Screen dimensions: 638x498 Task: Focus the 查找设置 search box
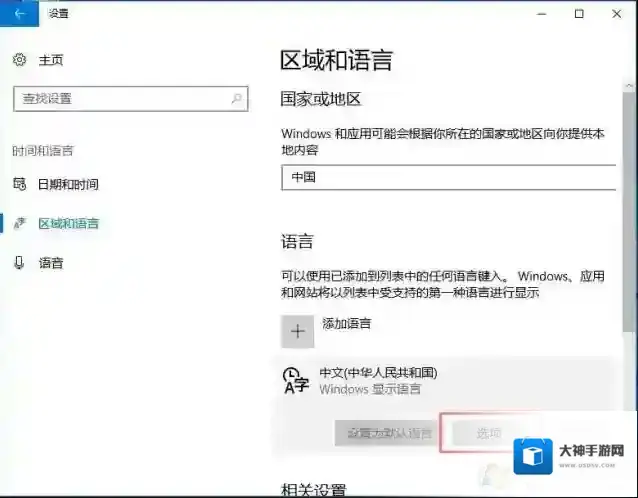pos(131,98)
